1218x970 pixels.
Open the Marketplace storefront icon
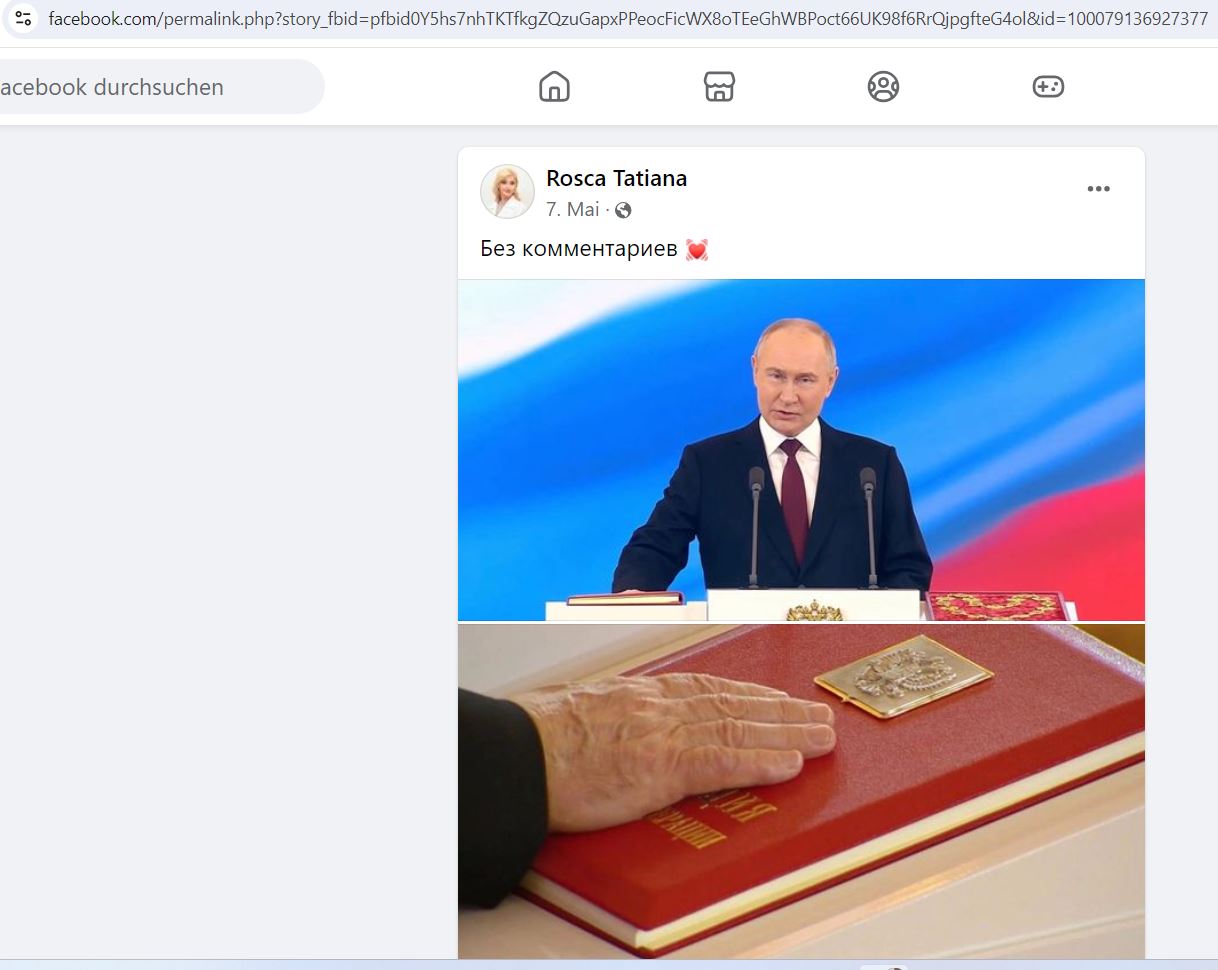tap(719, 87)
